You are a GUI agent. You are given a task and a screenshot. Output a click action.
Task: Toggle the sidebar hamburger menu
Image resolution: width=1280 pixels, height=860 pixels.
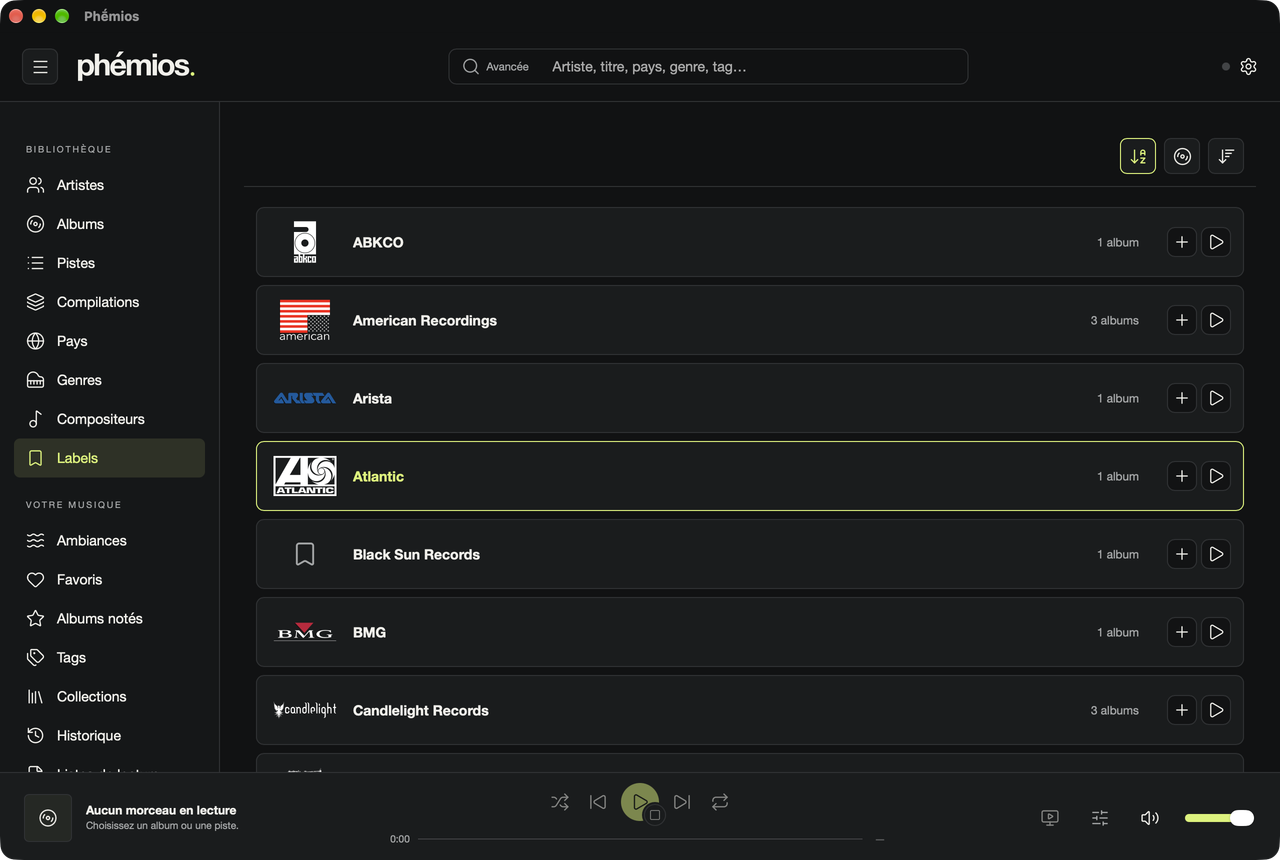click(x=40, y=67)
